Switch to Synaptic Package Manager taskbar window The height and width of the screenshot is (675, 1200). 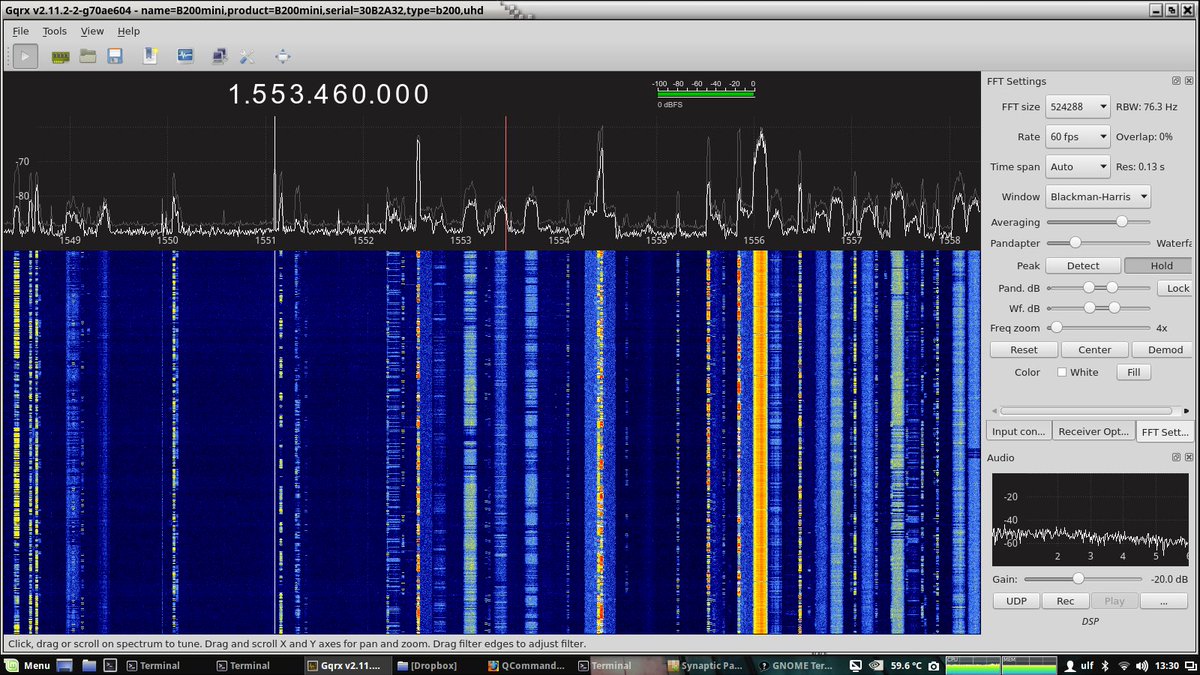click(705, 665)
